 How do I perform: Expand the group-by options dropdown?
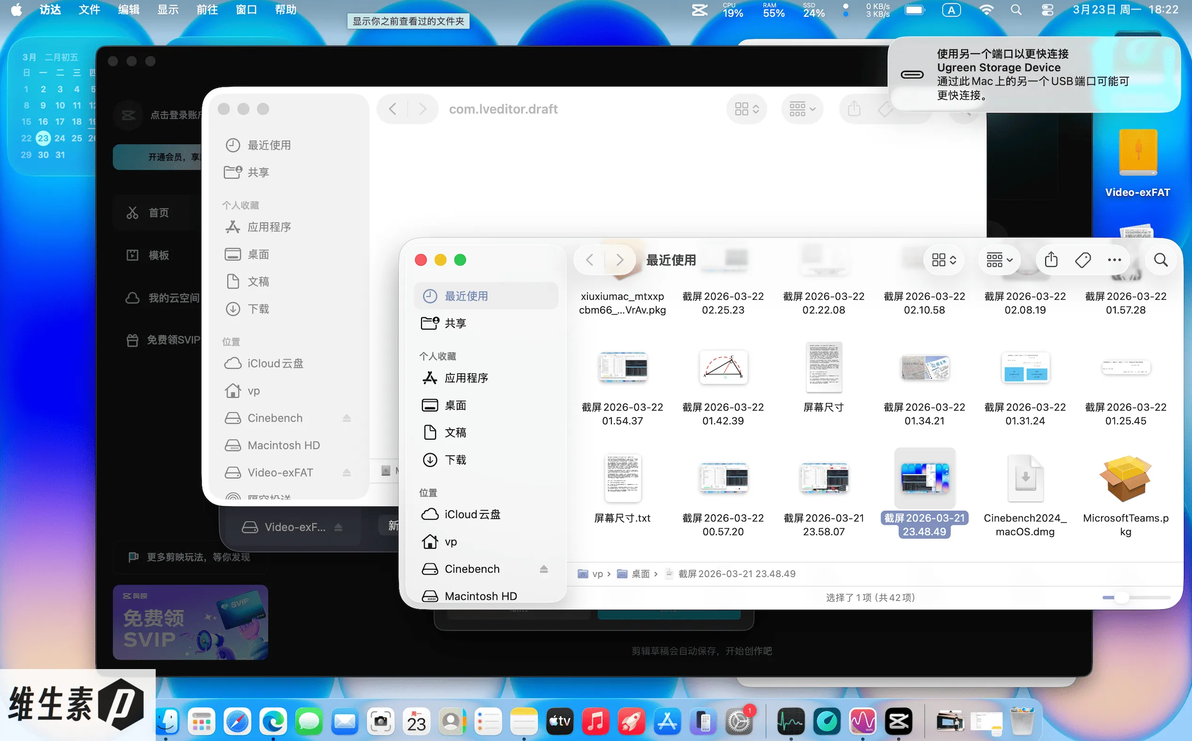point(999,260)
